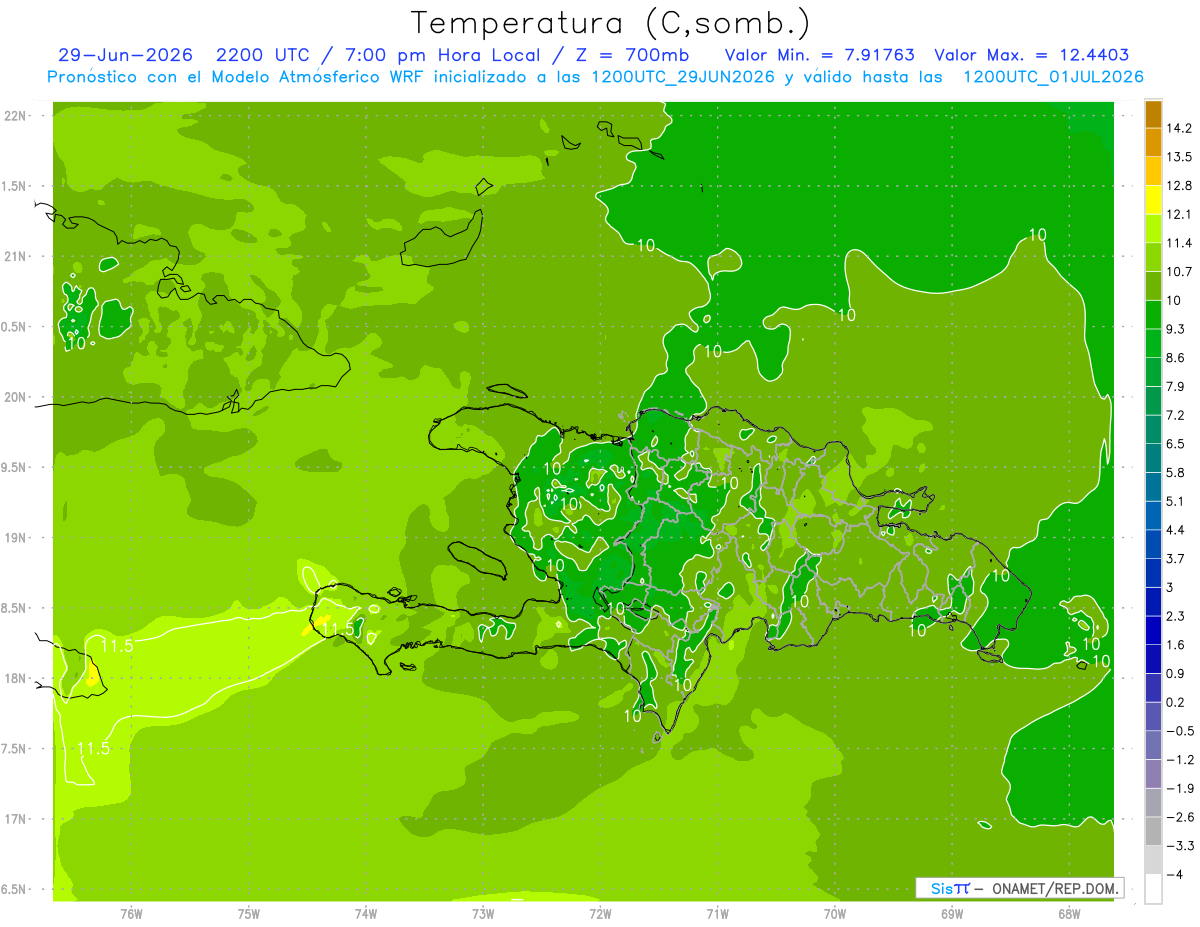
Task: Click the date '29-Jun-2026' in the header
Action: [125, 55]
